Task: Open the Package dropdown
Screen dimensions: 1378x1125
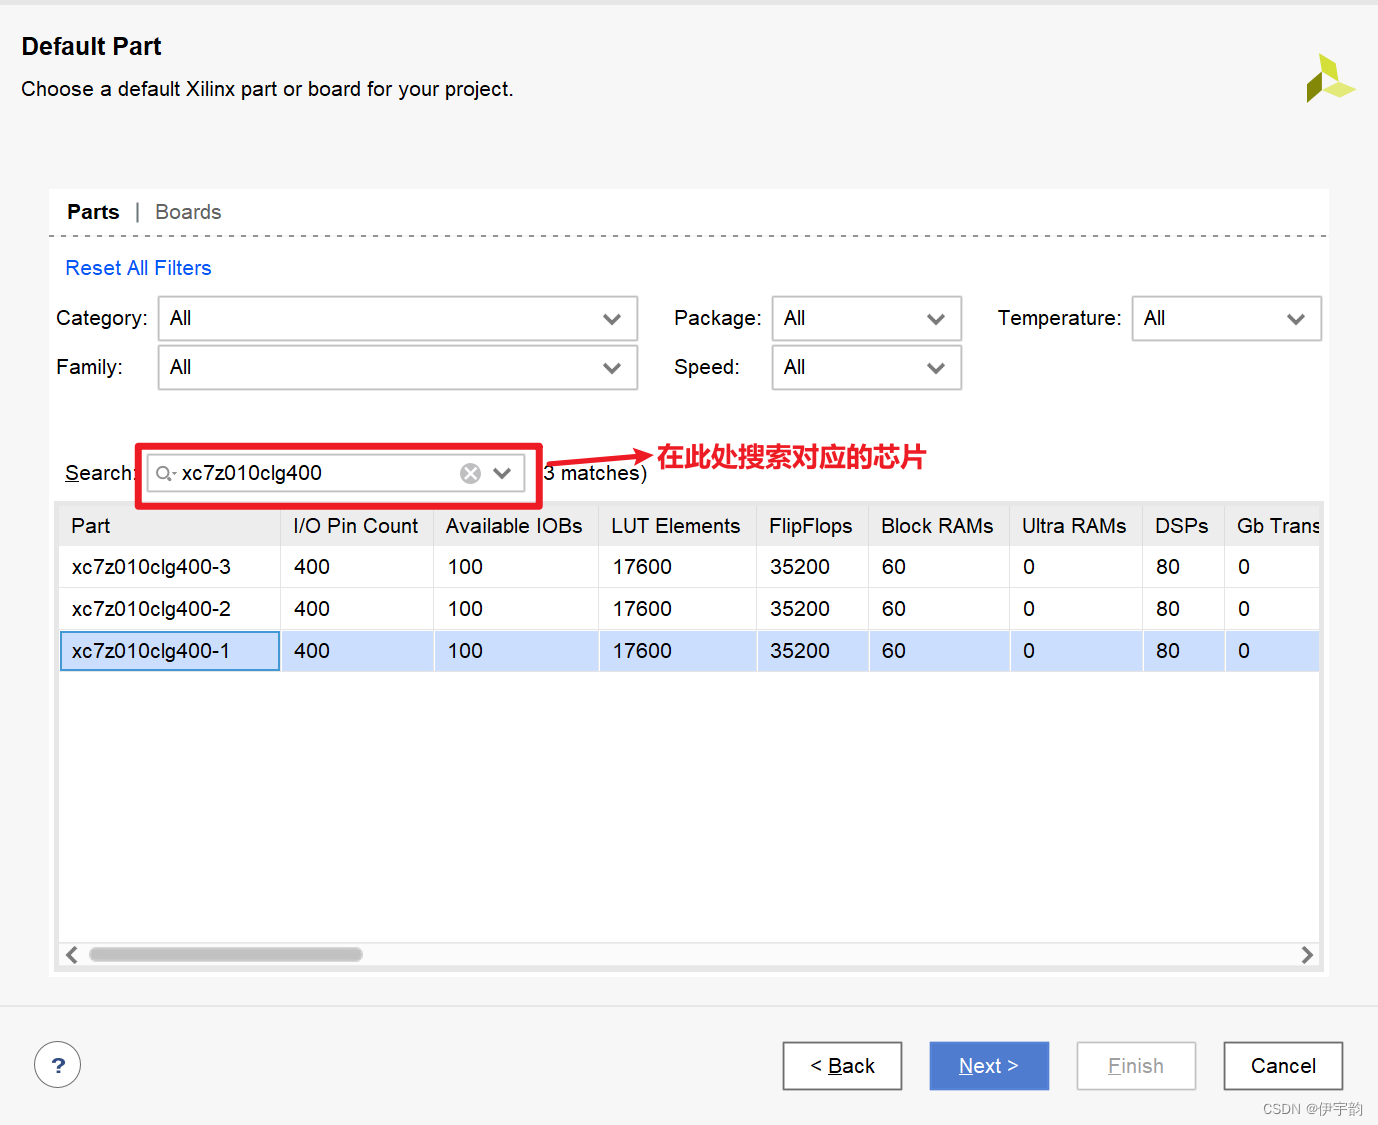Action: [867, 318]
